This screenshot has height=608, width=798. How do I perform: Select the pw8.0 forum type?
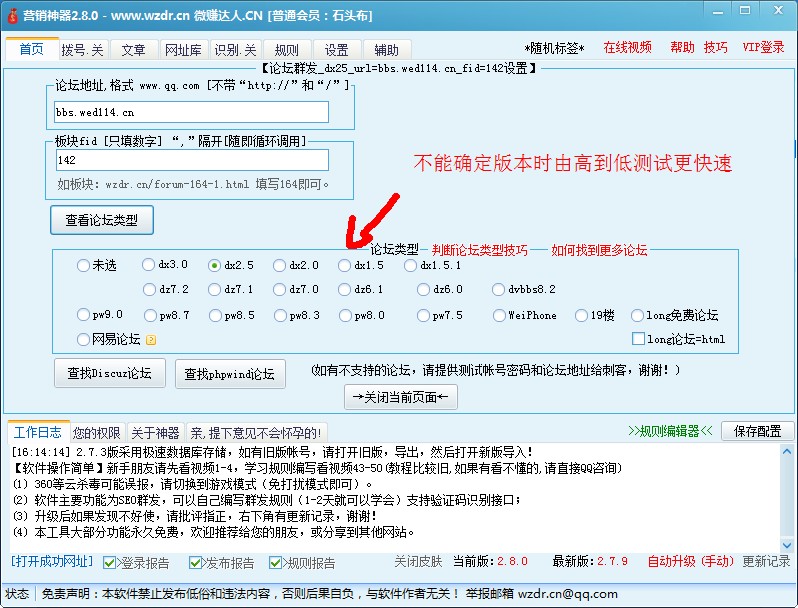coord(362,315)
